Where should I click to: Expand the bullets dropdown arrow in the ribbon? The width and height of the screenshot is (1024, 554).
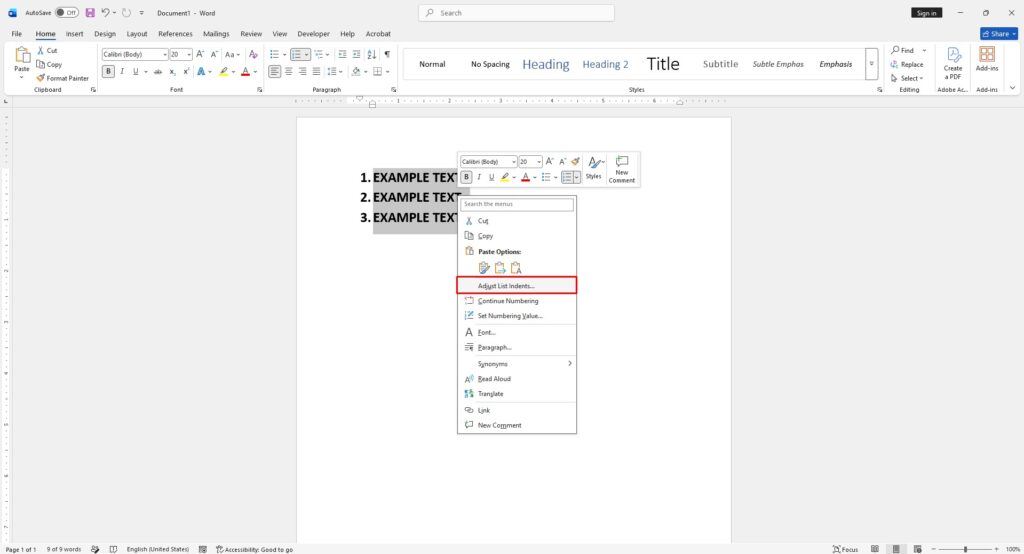coord(285,54)
